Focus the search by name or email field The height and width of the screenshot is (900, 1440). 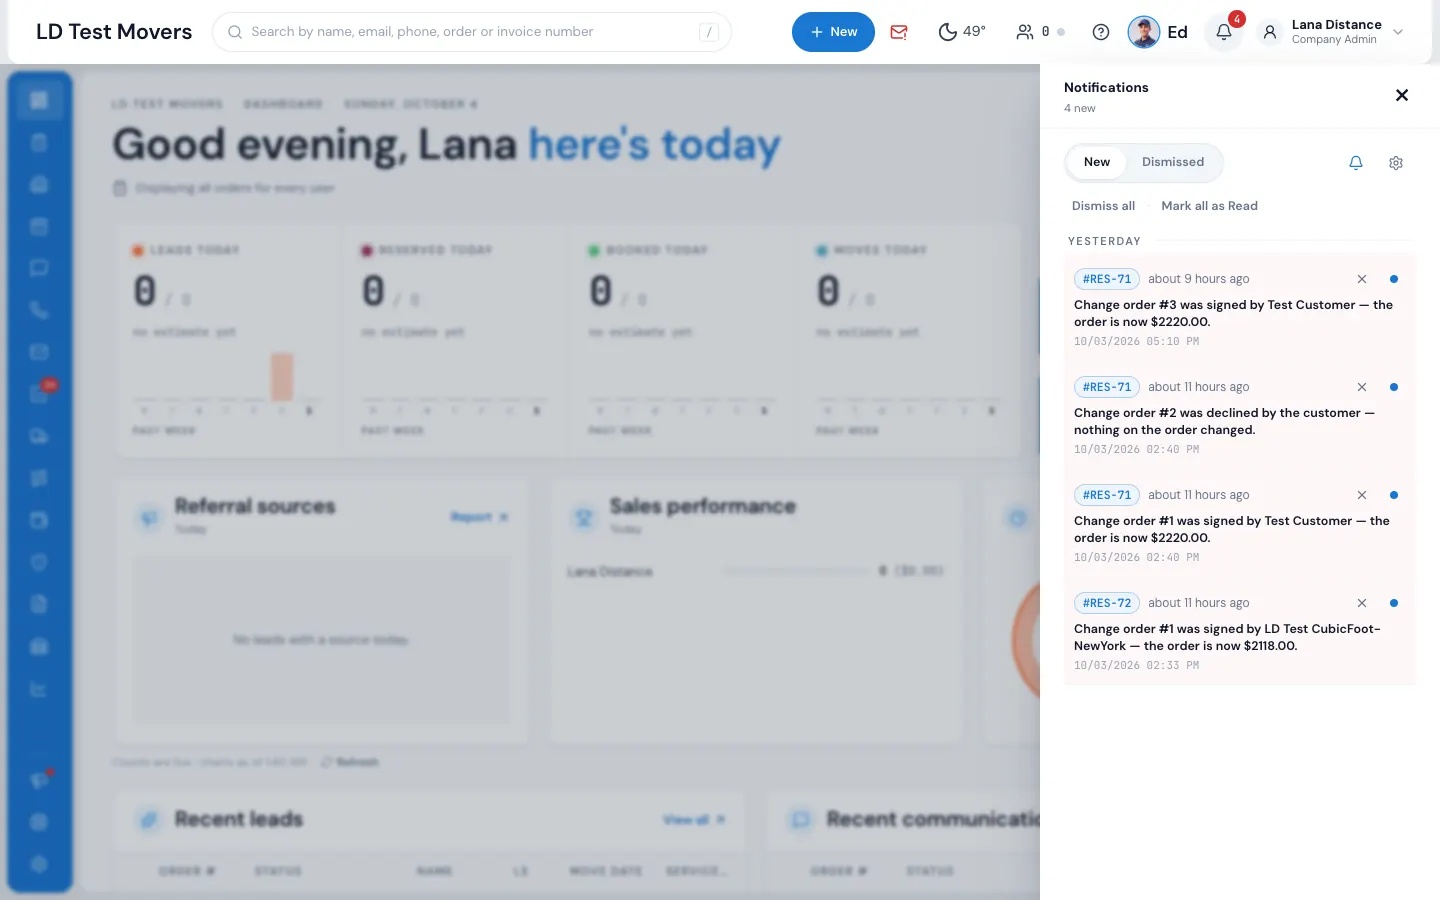point(472,32)
